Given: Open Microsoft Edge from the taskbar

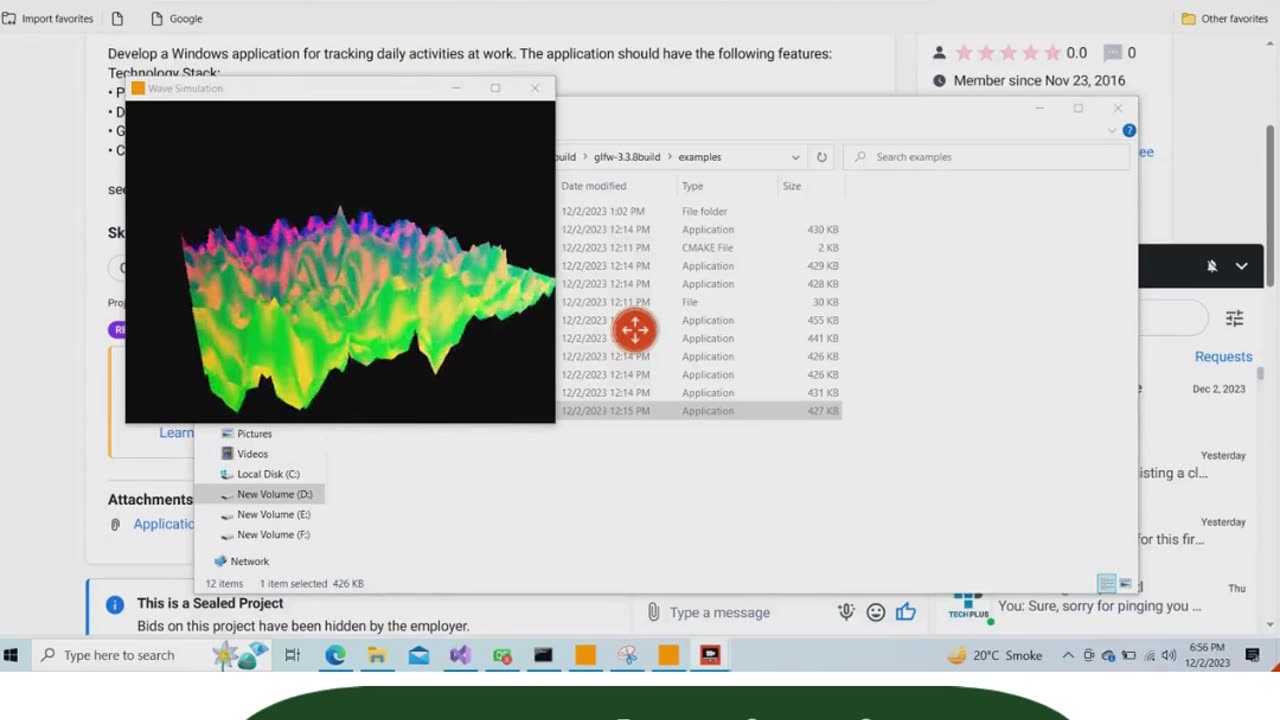Looking at the screenshot, I should [335, 655].
